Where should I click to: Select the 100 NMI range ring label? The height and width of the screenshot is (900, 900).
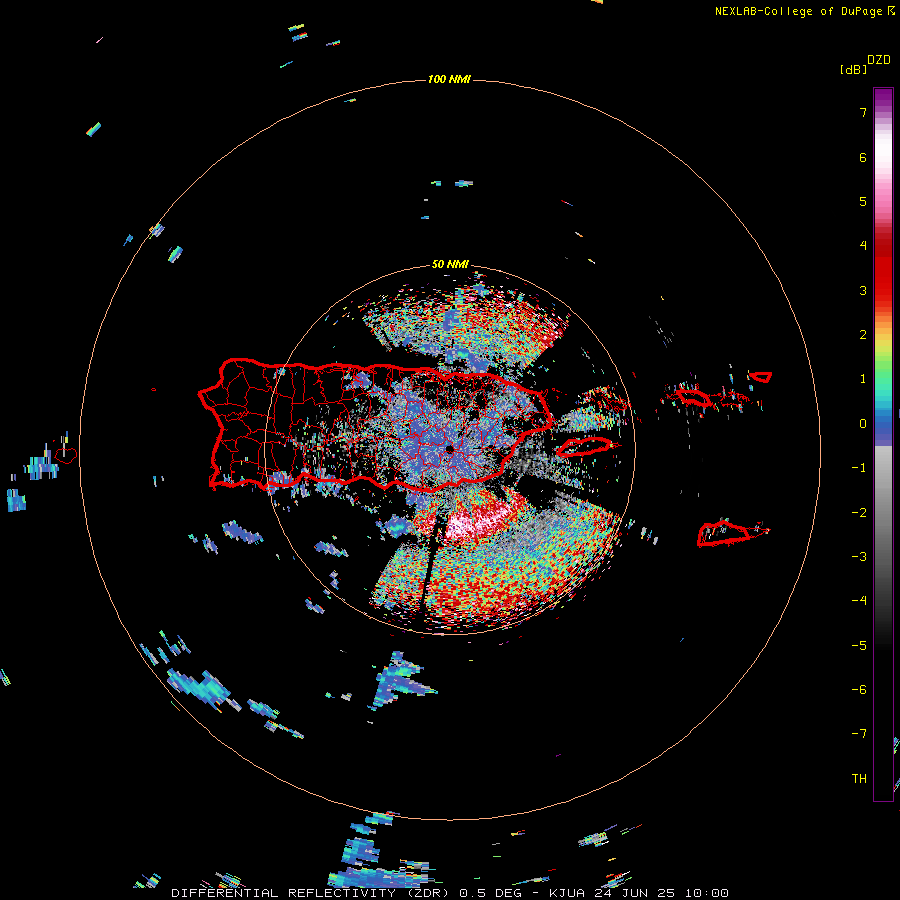click(x=449, y=79)
